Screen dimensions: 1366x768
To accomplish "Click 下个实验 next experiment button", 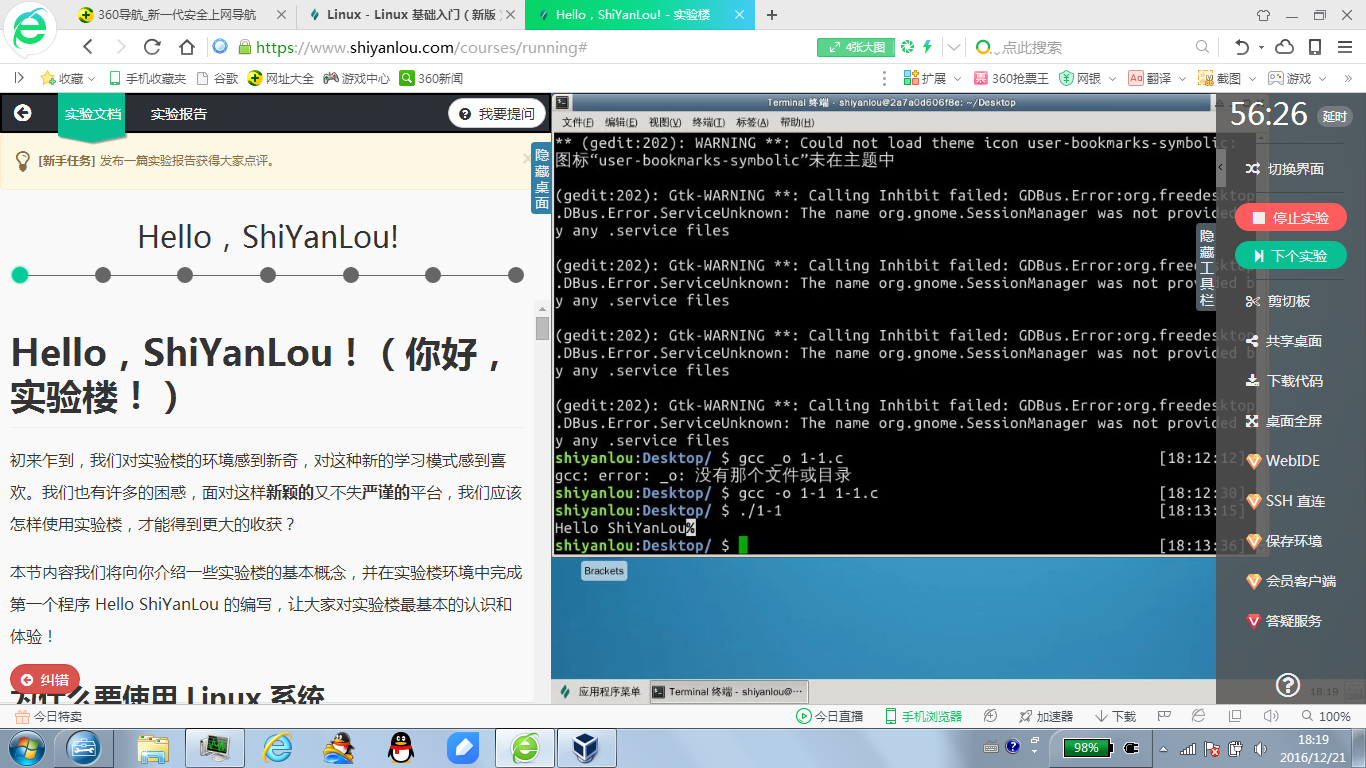I will pyautogui.click(x=1291, y=256).
